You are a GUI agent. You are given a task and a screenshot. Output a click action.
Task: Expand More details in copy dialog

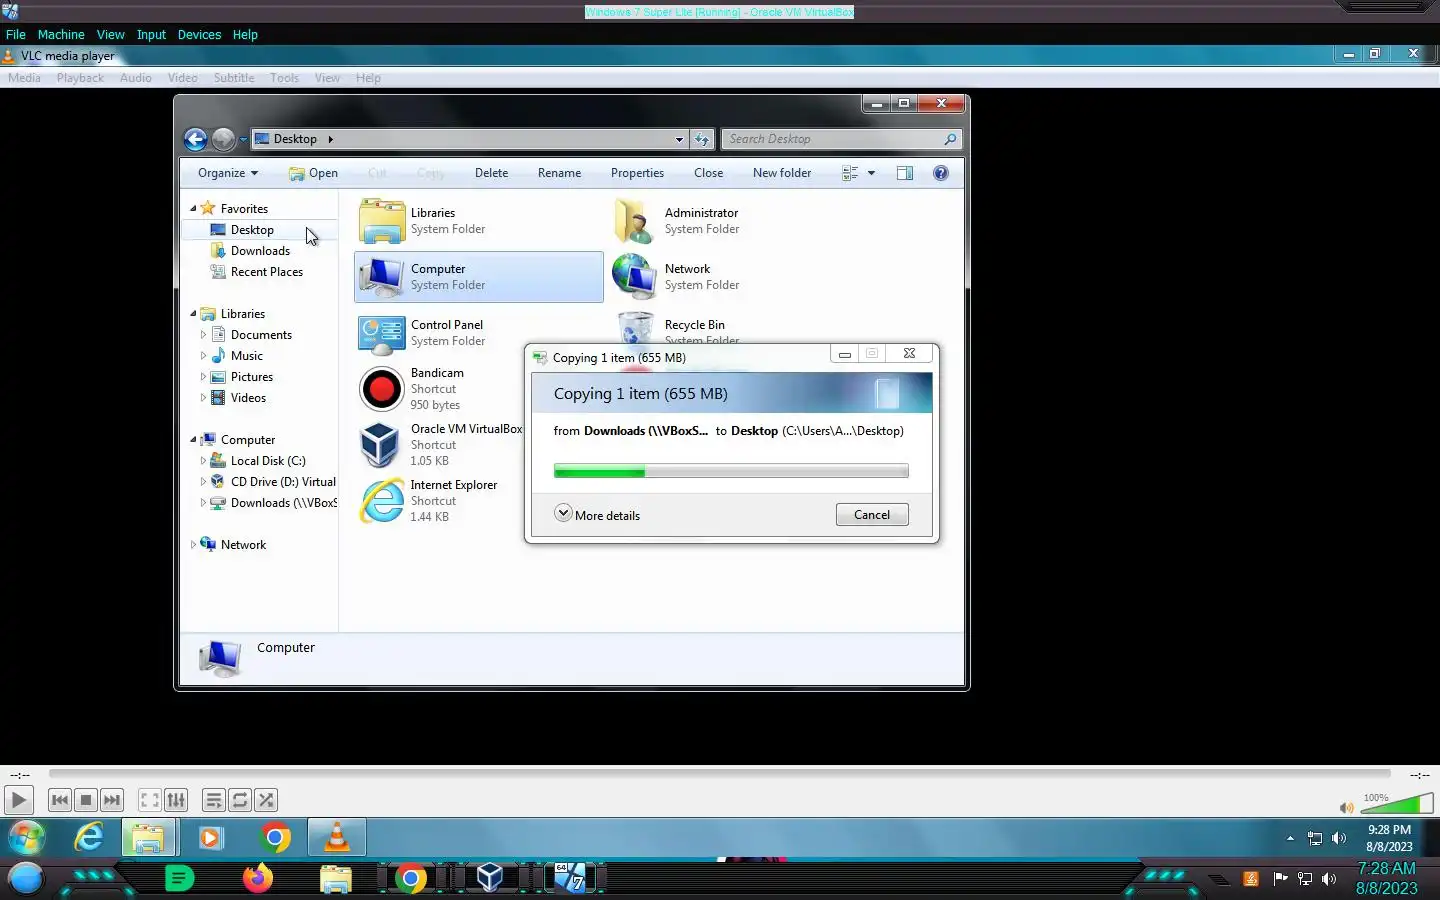pos(597,514)
